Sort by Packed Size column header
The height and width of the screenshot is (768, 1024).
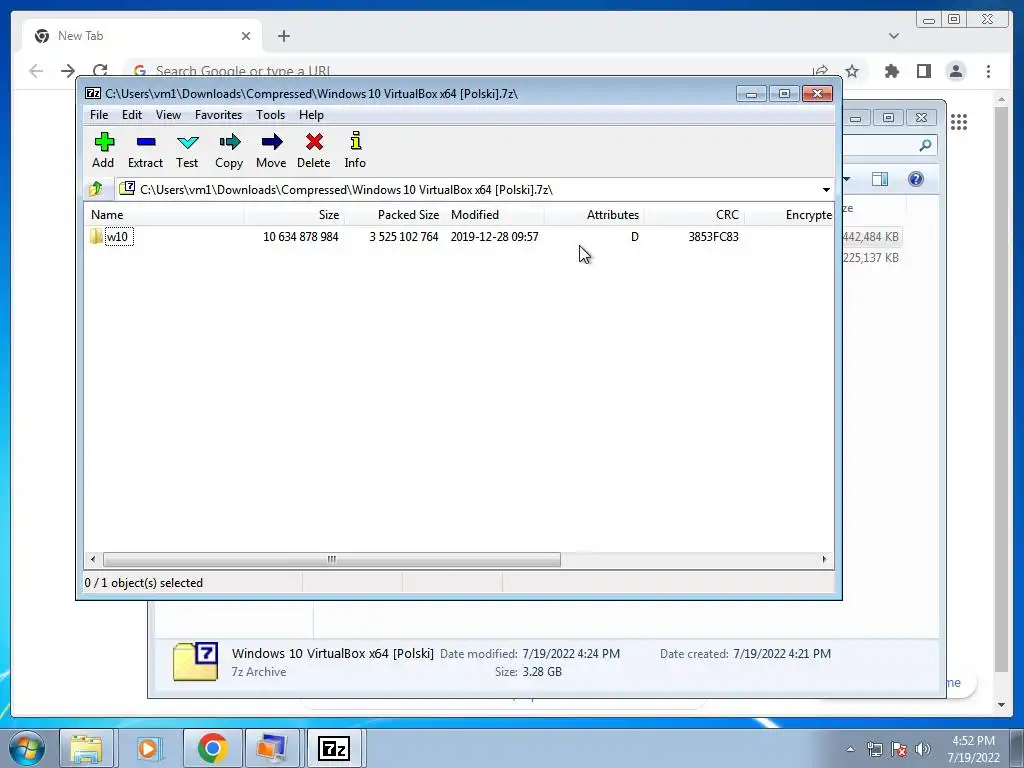(x=394, y=215)
